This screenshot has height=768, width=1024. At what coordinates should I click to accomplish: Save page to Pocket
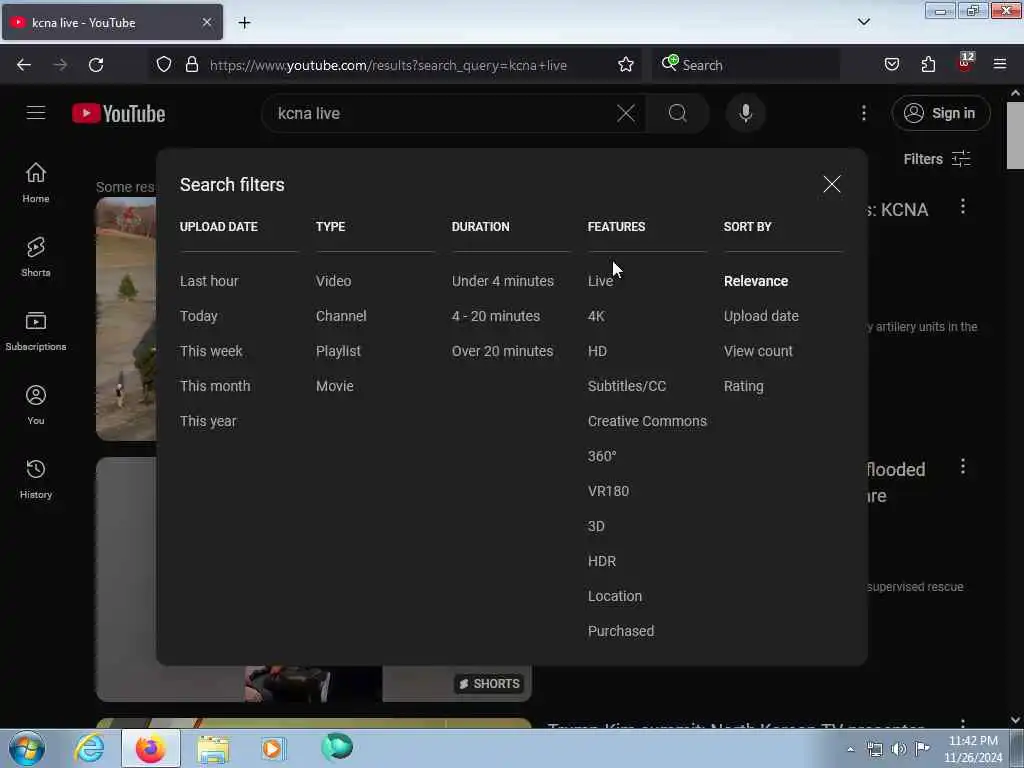pos(891,64)
